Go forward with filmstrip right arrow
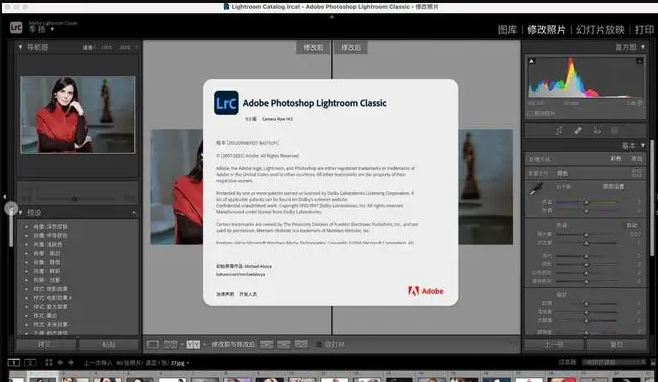Screen dimensions: 658x382 [x=70, y=363]
